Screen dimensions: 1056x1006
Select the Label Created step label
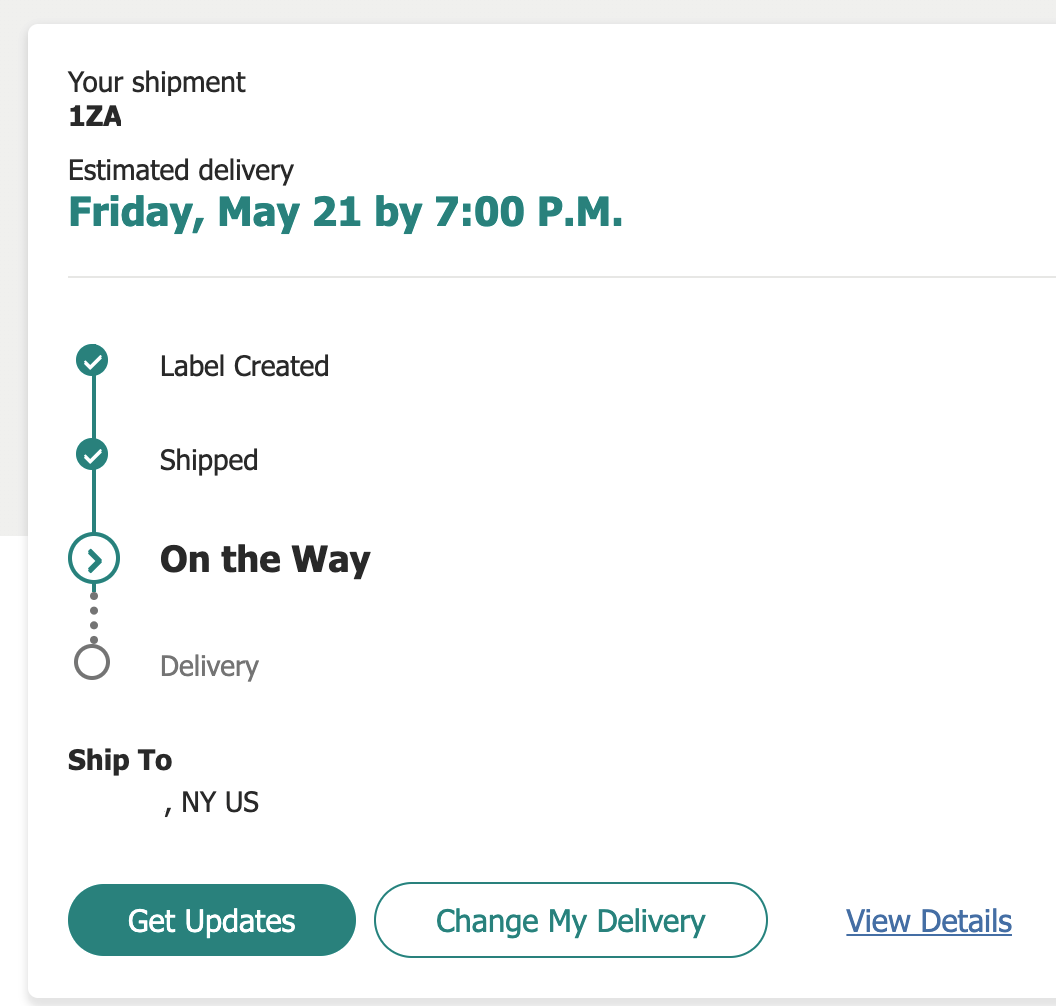244,366
